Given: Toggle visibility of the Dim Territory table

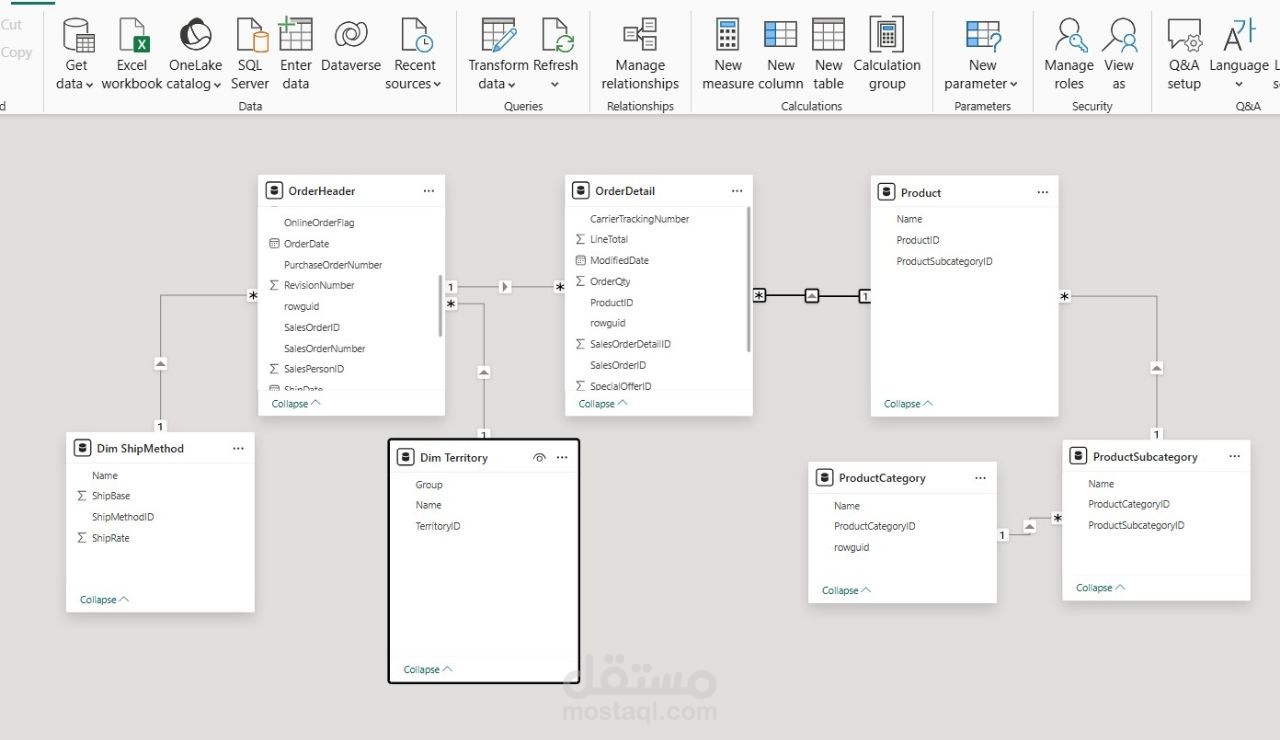Looking at the screenshot, I should click(x=539, y=457).
